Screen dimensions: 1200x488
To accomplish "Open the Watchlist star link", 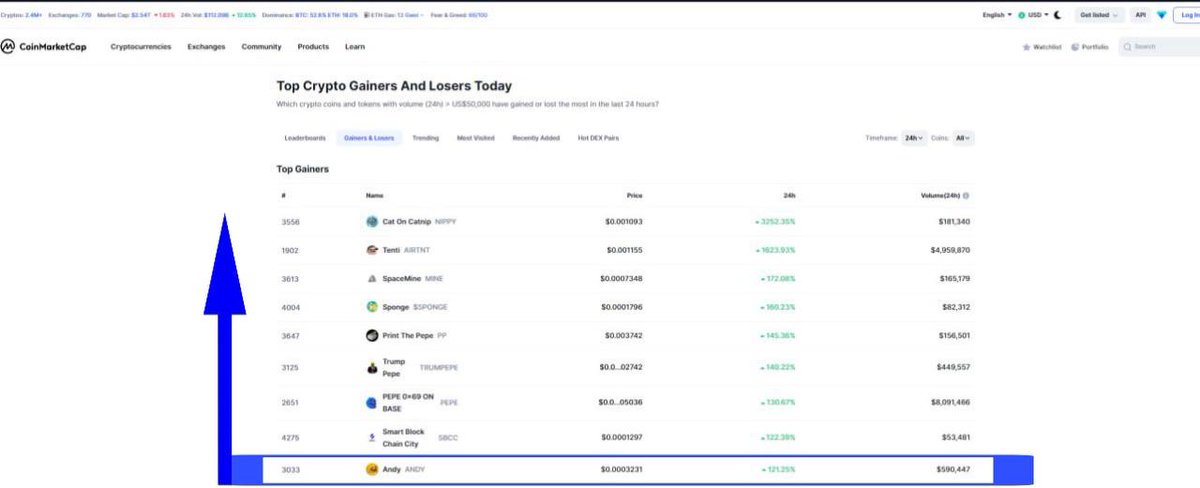I will click(x=1041, y=47).
